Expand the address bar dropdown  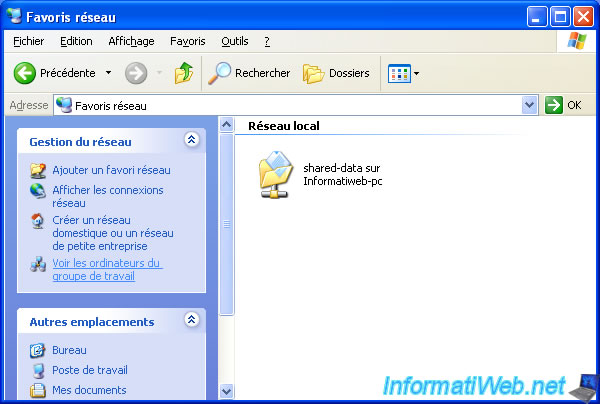click(x=530, y=105)
